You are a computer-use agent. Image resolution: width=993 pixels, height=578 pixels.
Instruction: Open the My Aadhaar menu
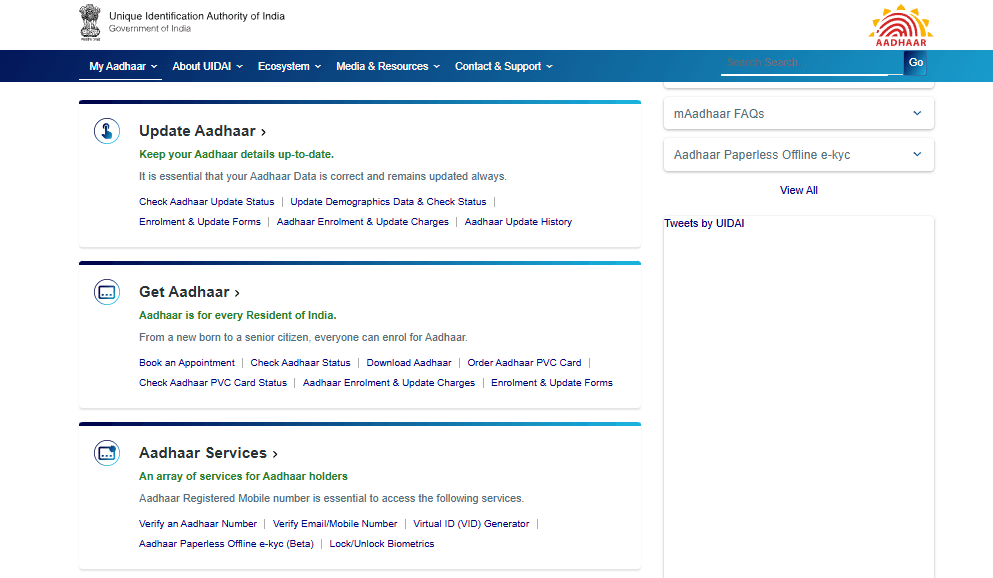(123, 66)
